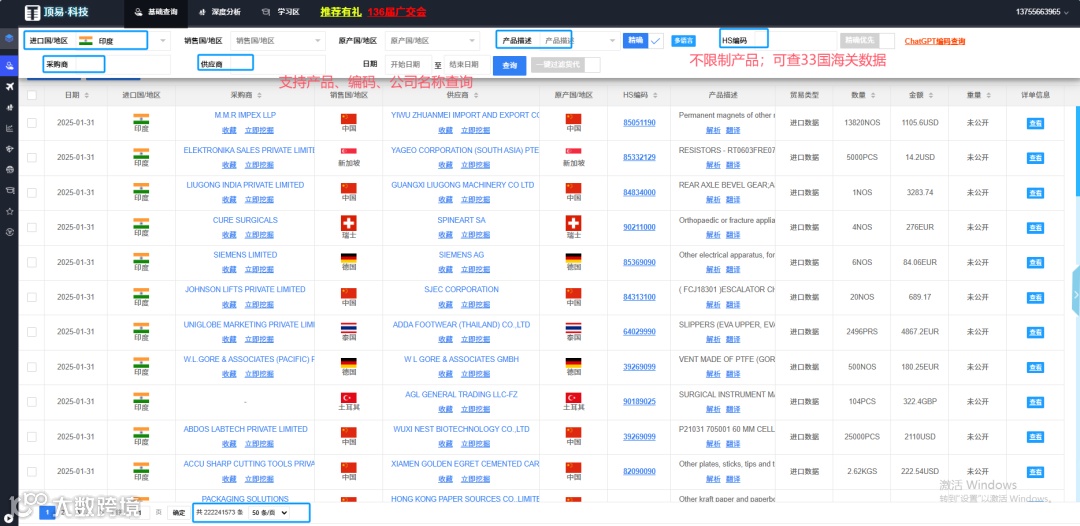This screenshot has height=526, width=1080.
Task: Click the pagination 确定 button
Action: pos(179,512)
